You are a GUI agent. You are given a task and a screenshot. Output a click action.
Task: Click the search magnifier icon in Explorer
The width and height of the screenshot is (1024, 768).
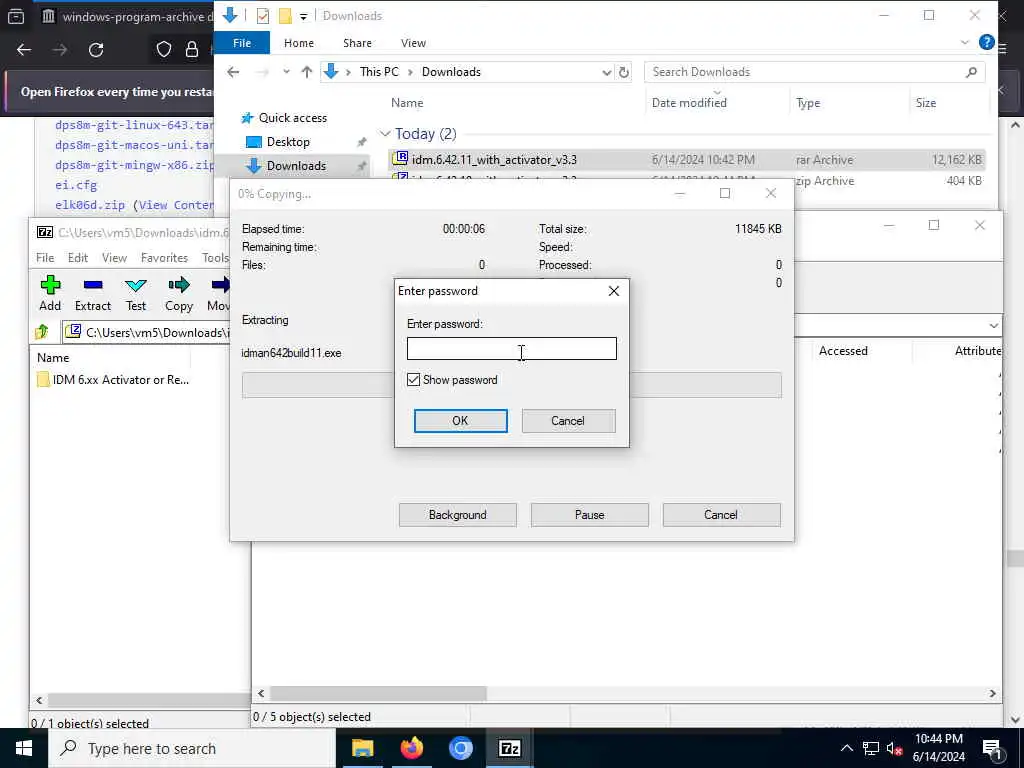(972, 72)
